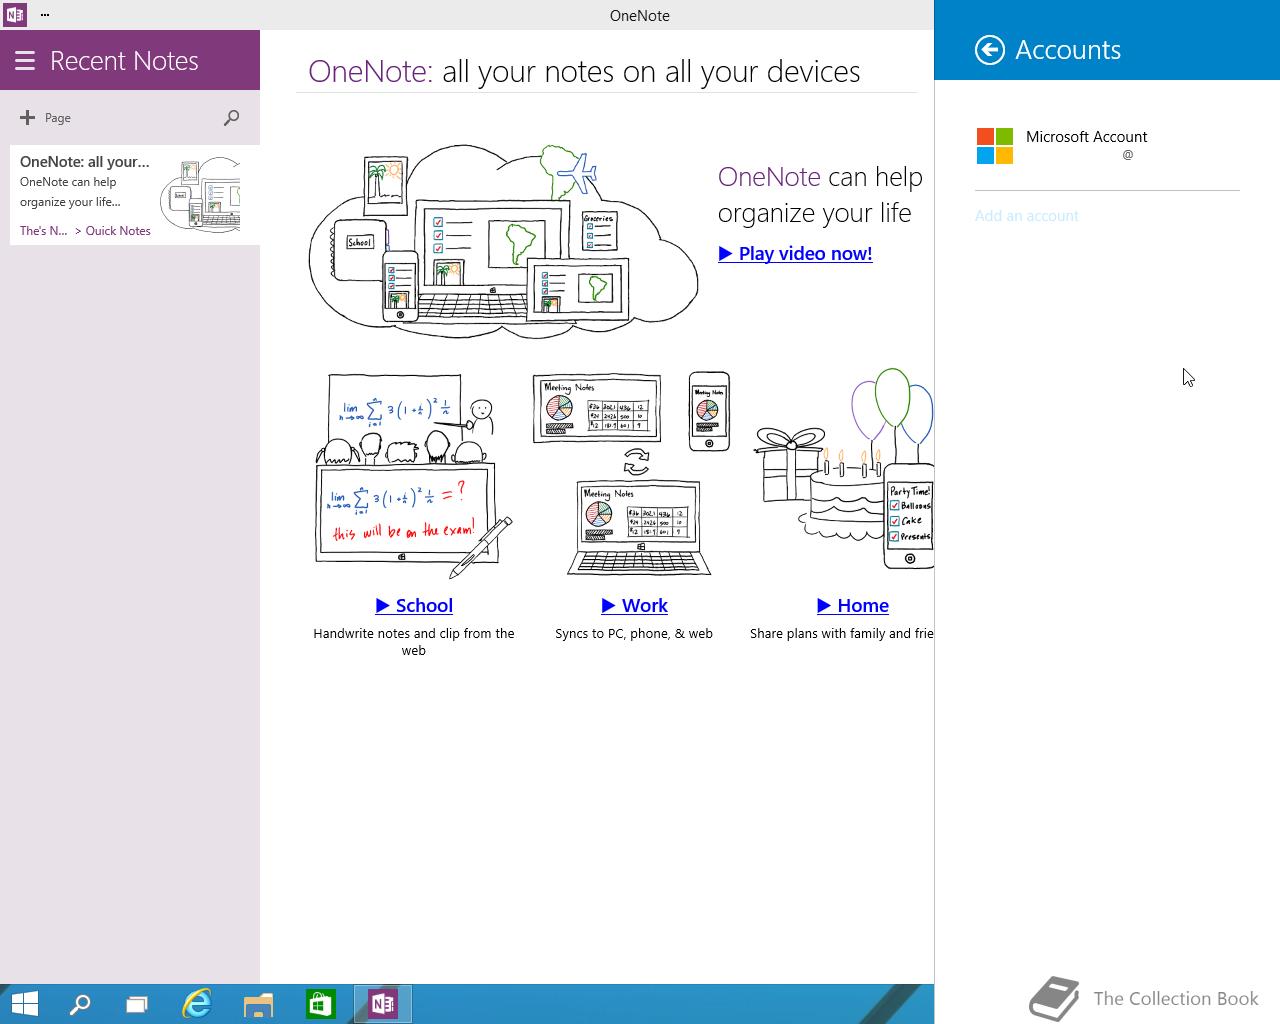
Task: Click Add an account
Action: (x=1027, y=216)
